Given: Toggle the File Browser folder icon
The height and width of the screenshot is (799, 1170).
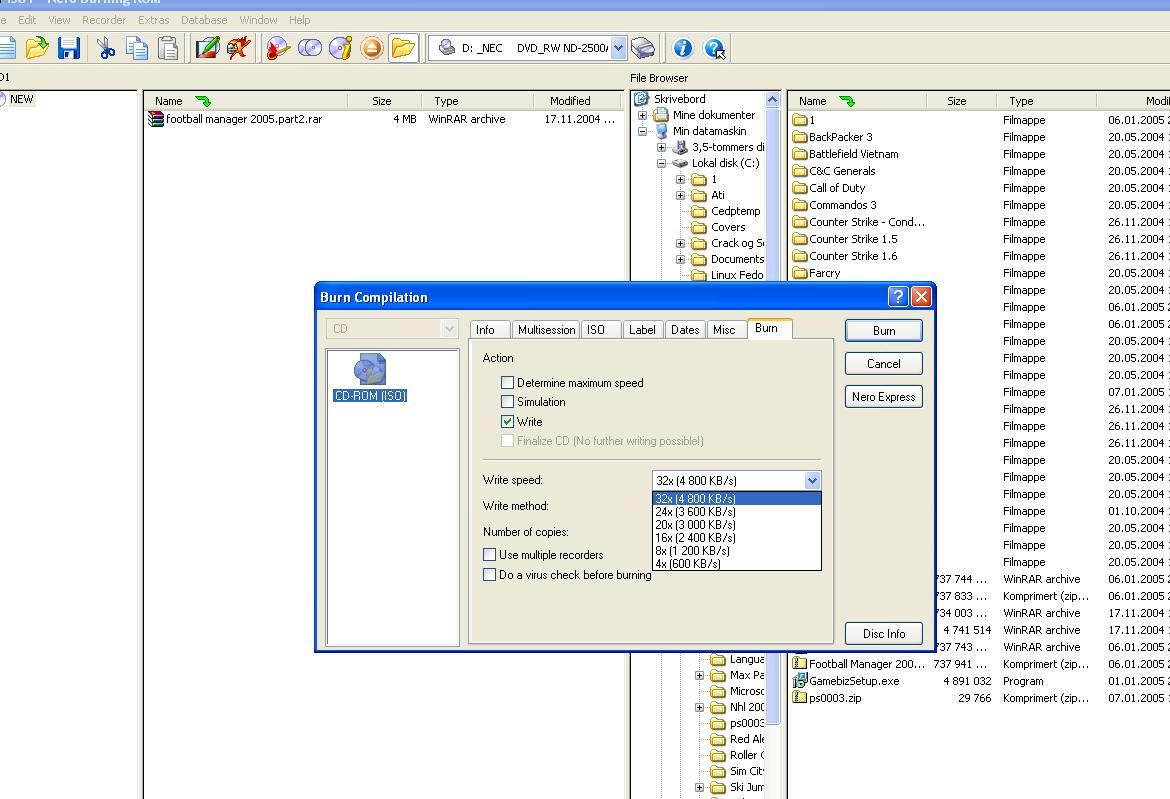Looking at the screenshot, I should [403, 48].
